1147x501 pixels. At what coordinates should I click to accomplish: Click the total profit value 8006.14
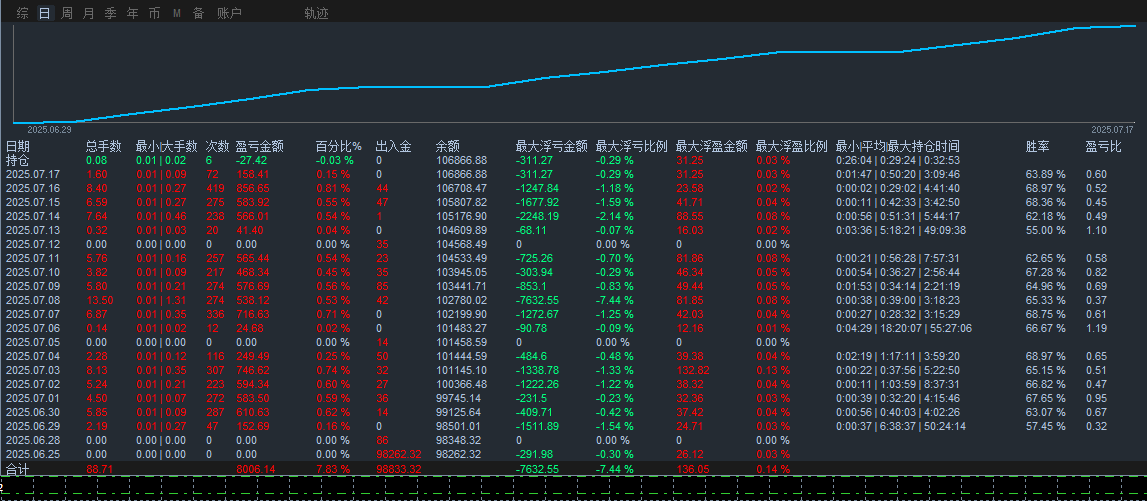[x=256, y=469]
